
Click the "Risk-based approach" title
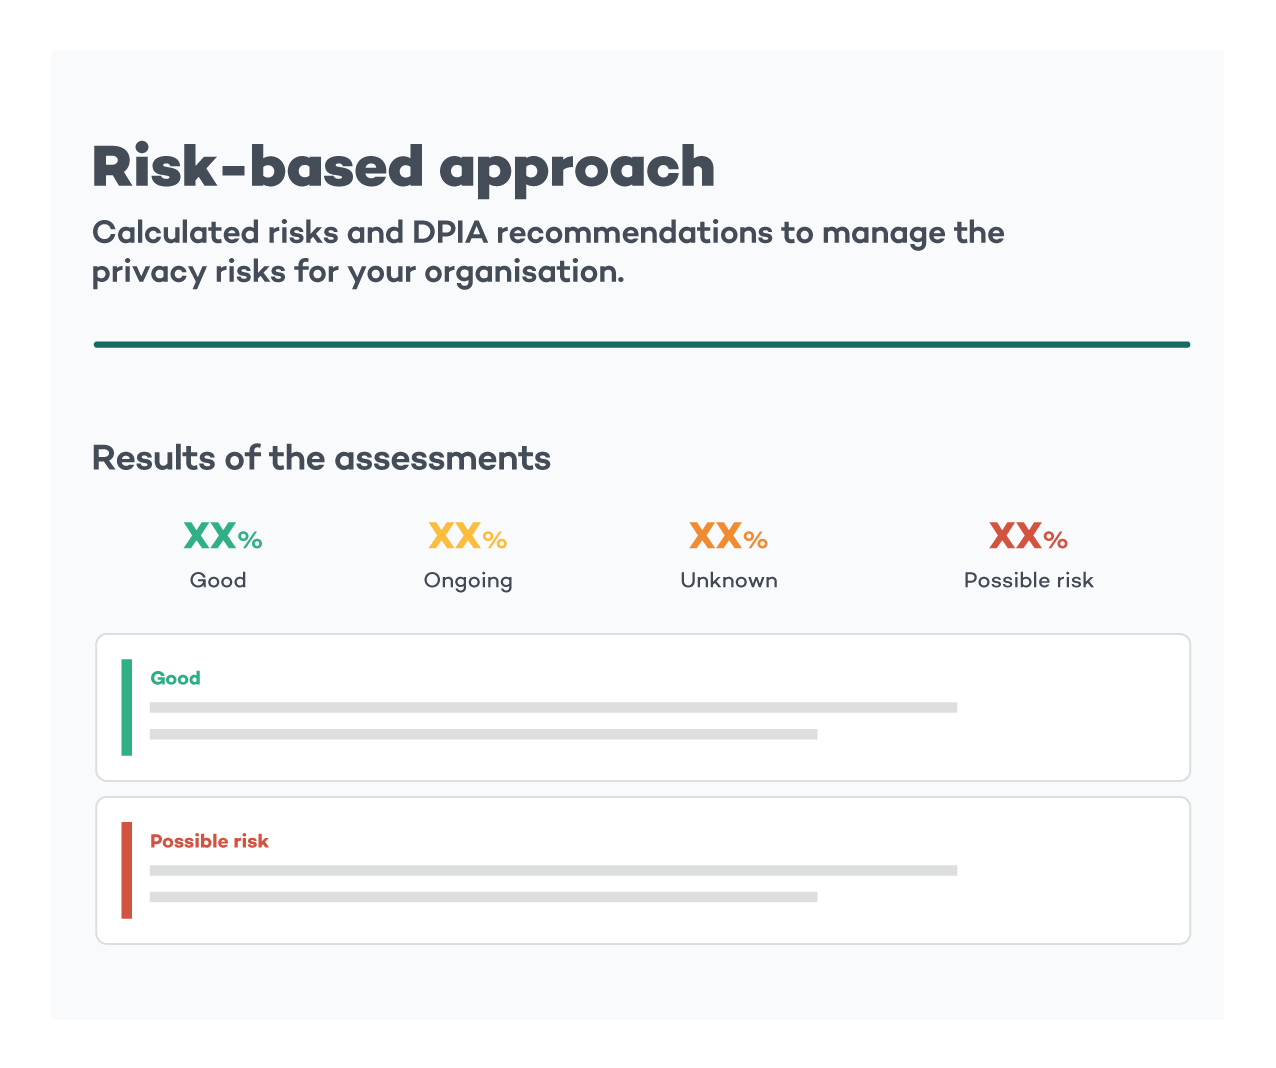coord(403,167)
